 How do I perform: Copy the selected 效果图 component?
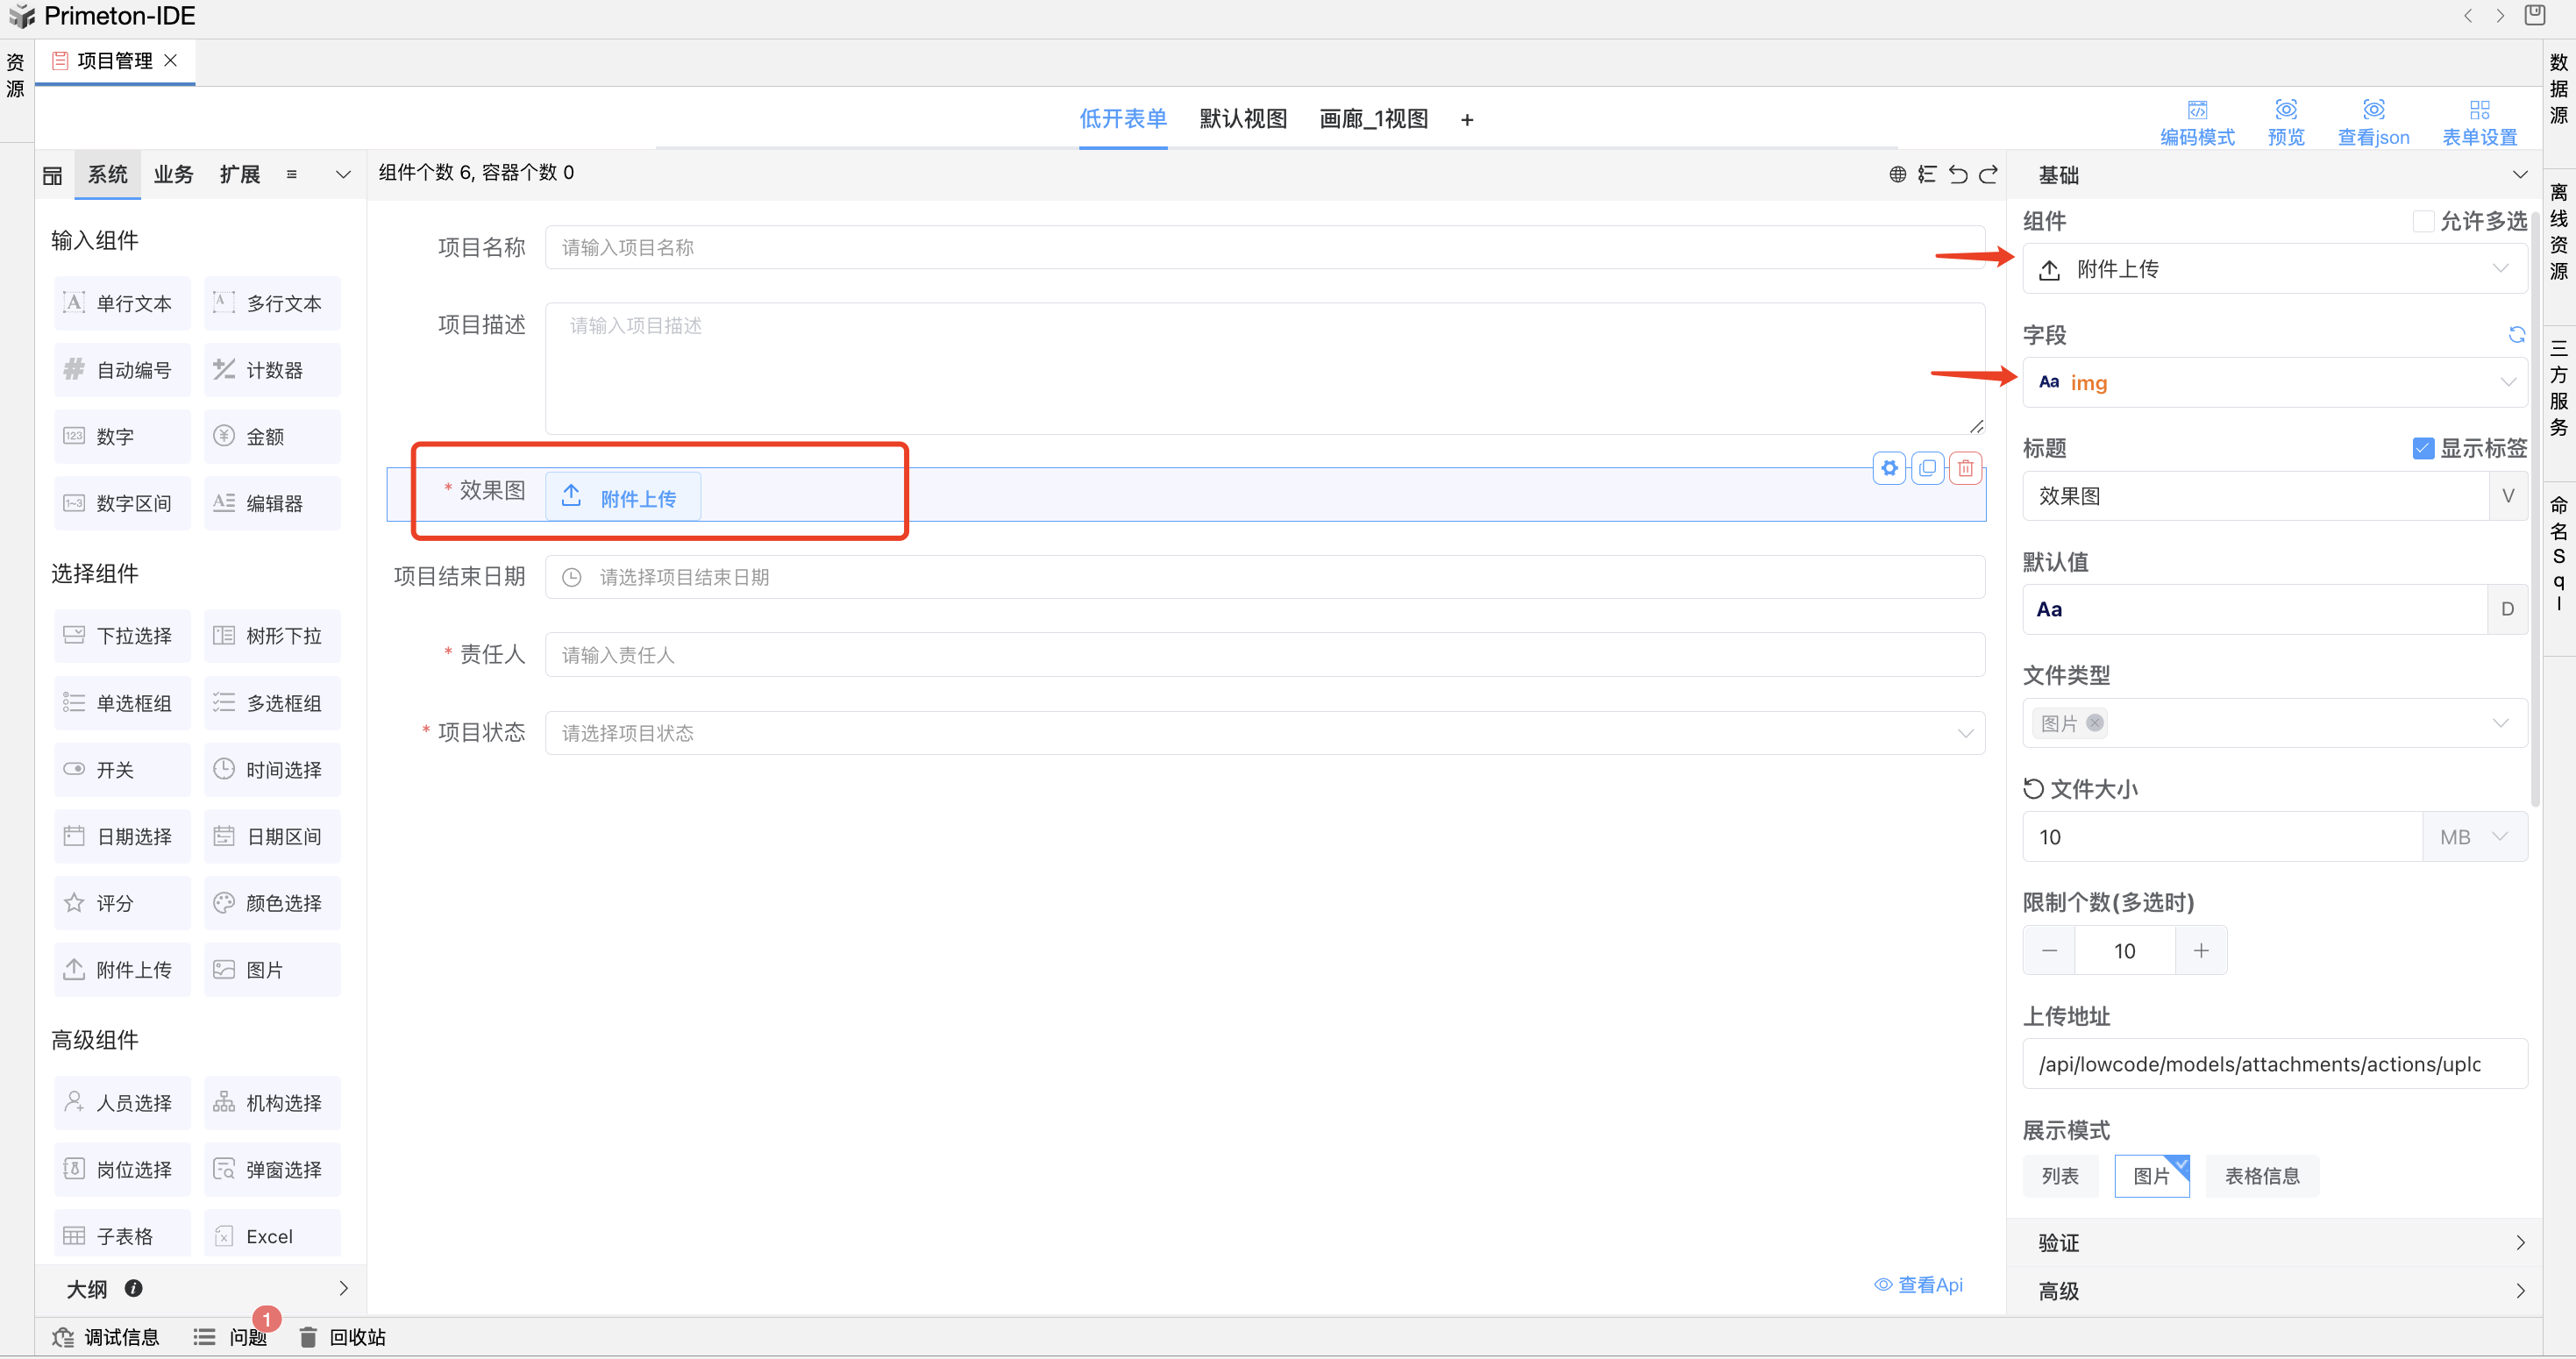point(1927,468)
